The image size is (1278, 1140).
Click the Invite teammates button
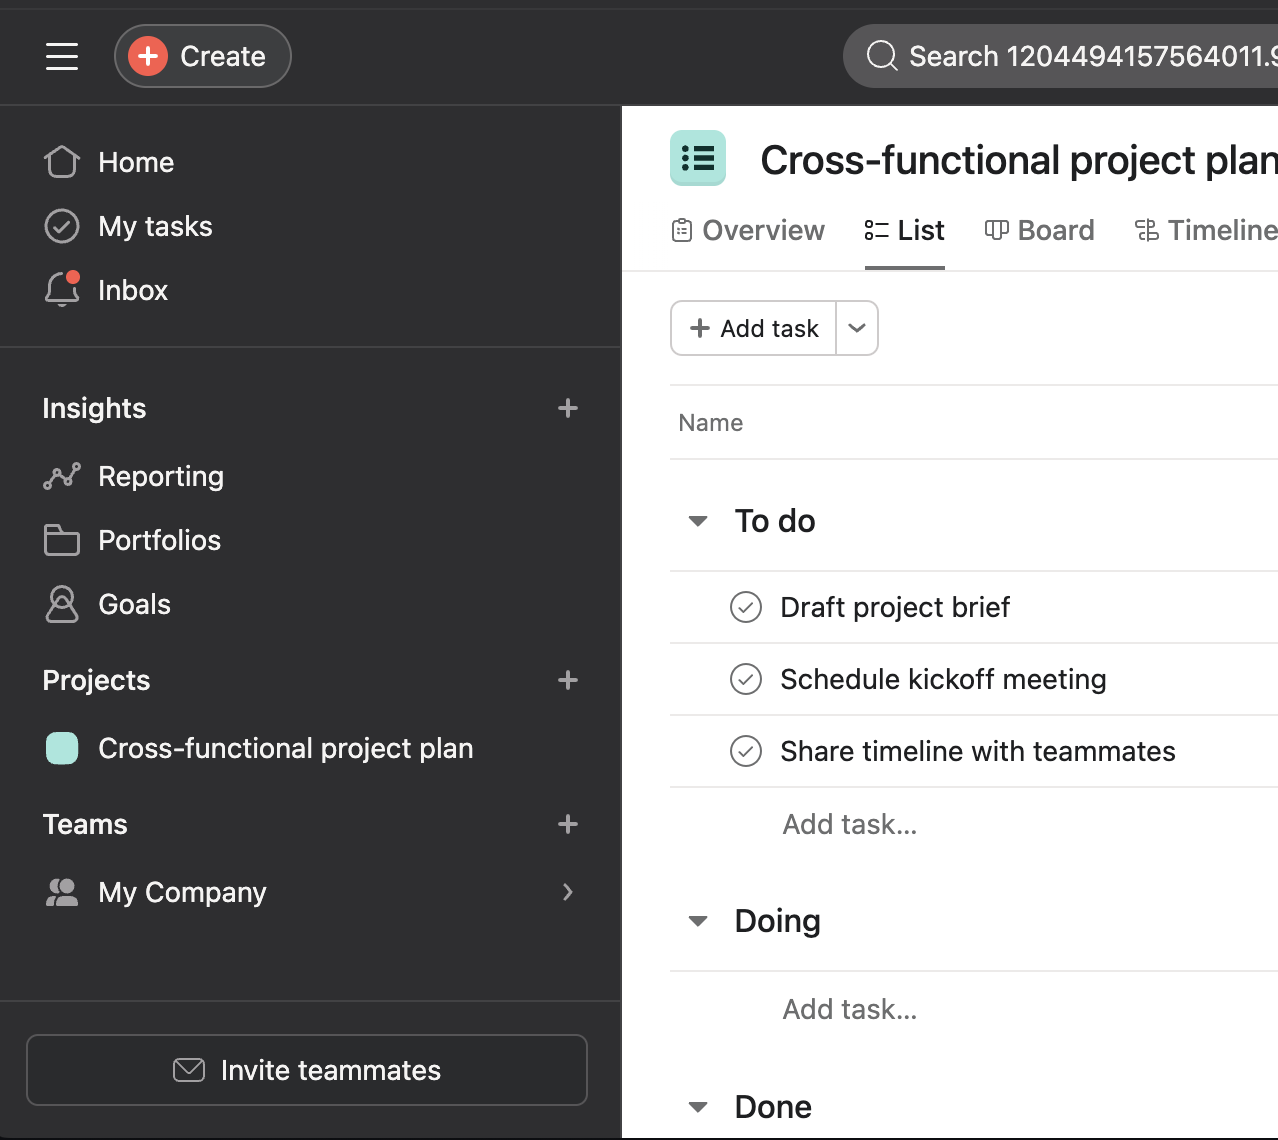coord(307,1070)
